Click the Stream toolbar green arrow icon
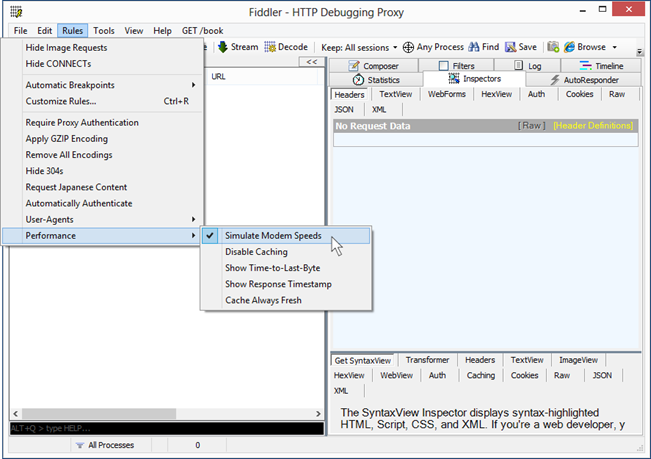 click(x=223, y=47)
